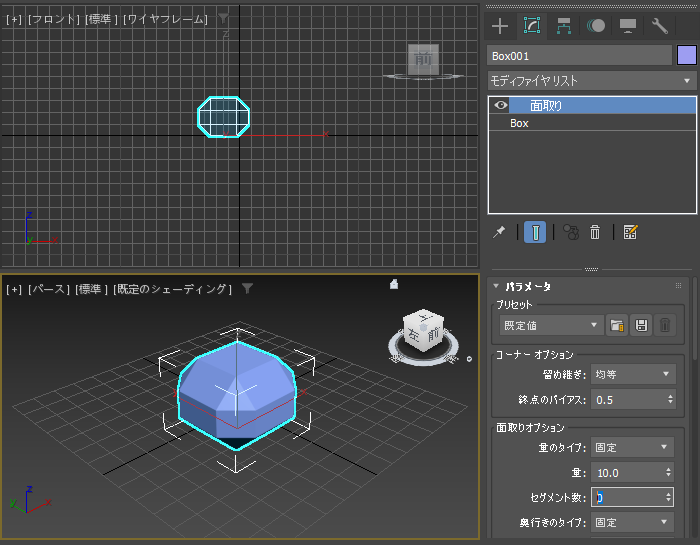Screen dimensions: 700x545
Task: Click the delete preset trash icon
Action: click(x=665, y=325)
